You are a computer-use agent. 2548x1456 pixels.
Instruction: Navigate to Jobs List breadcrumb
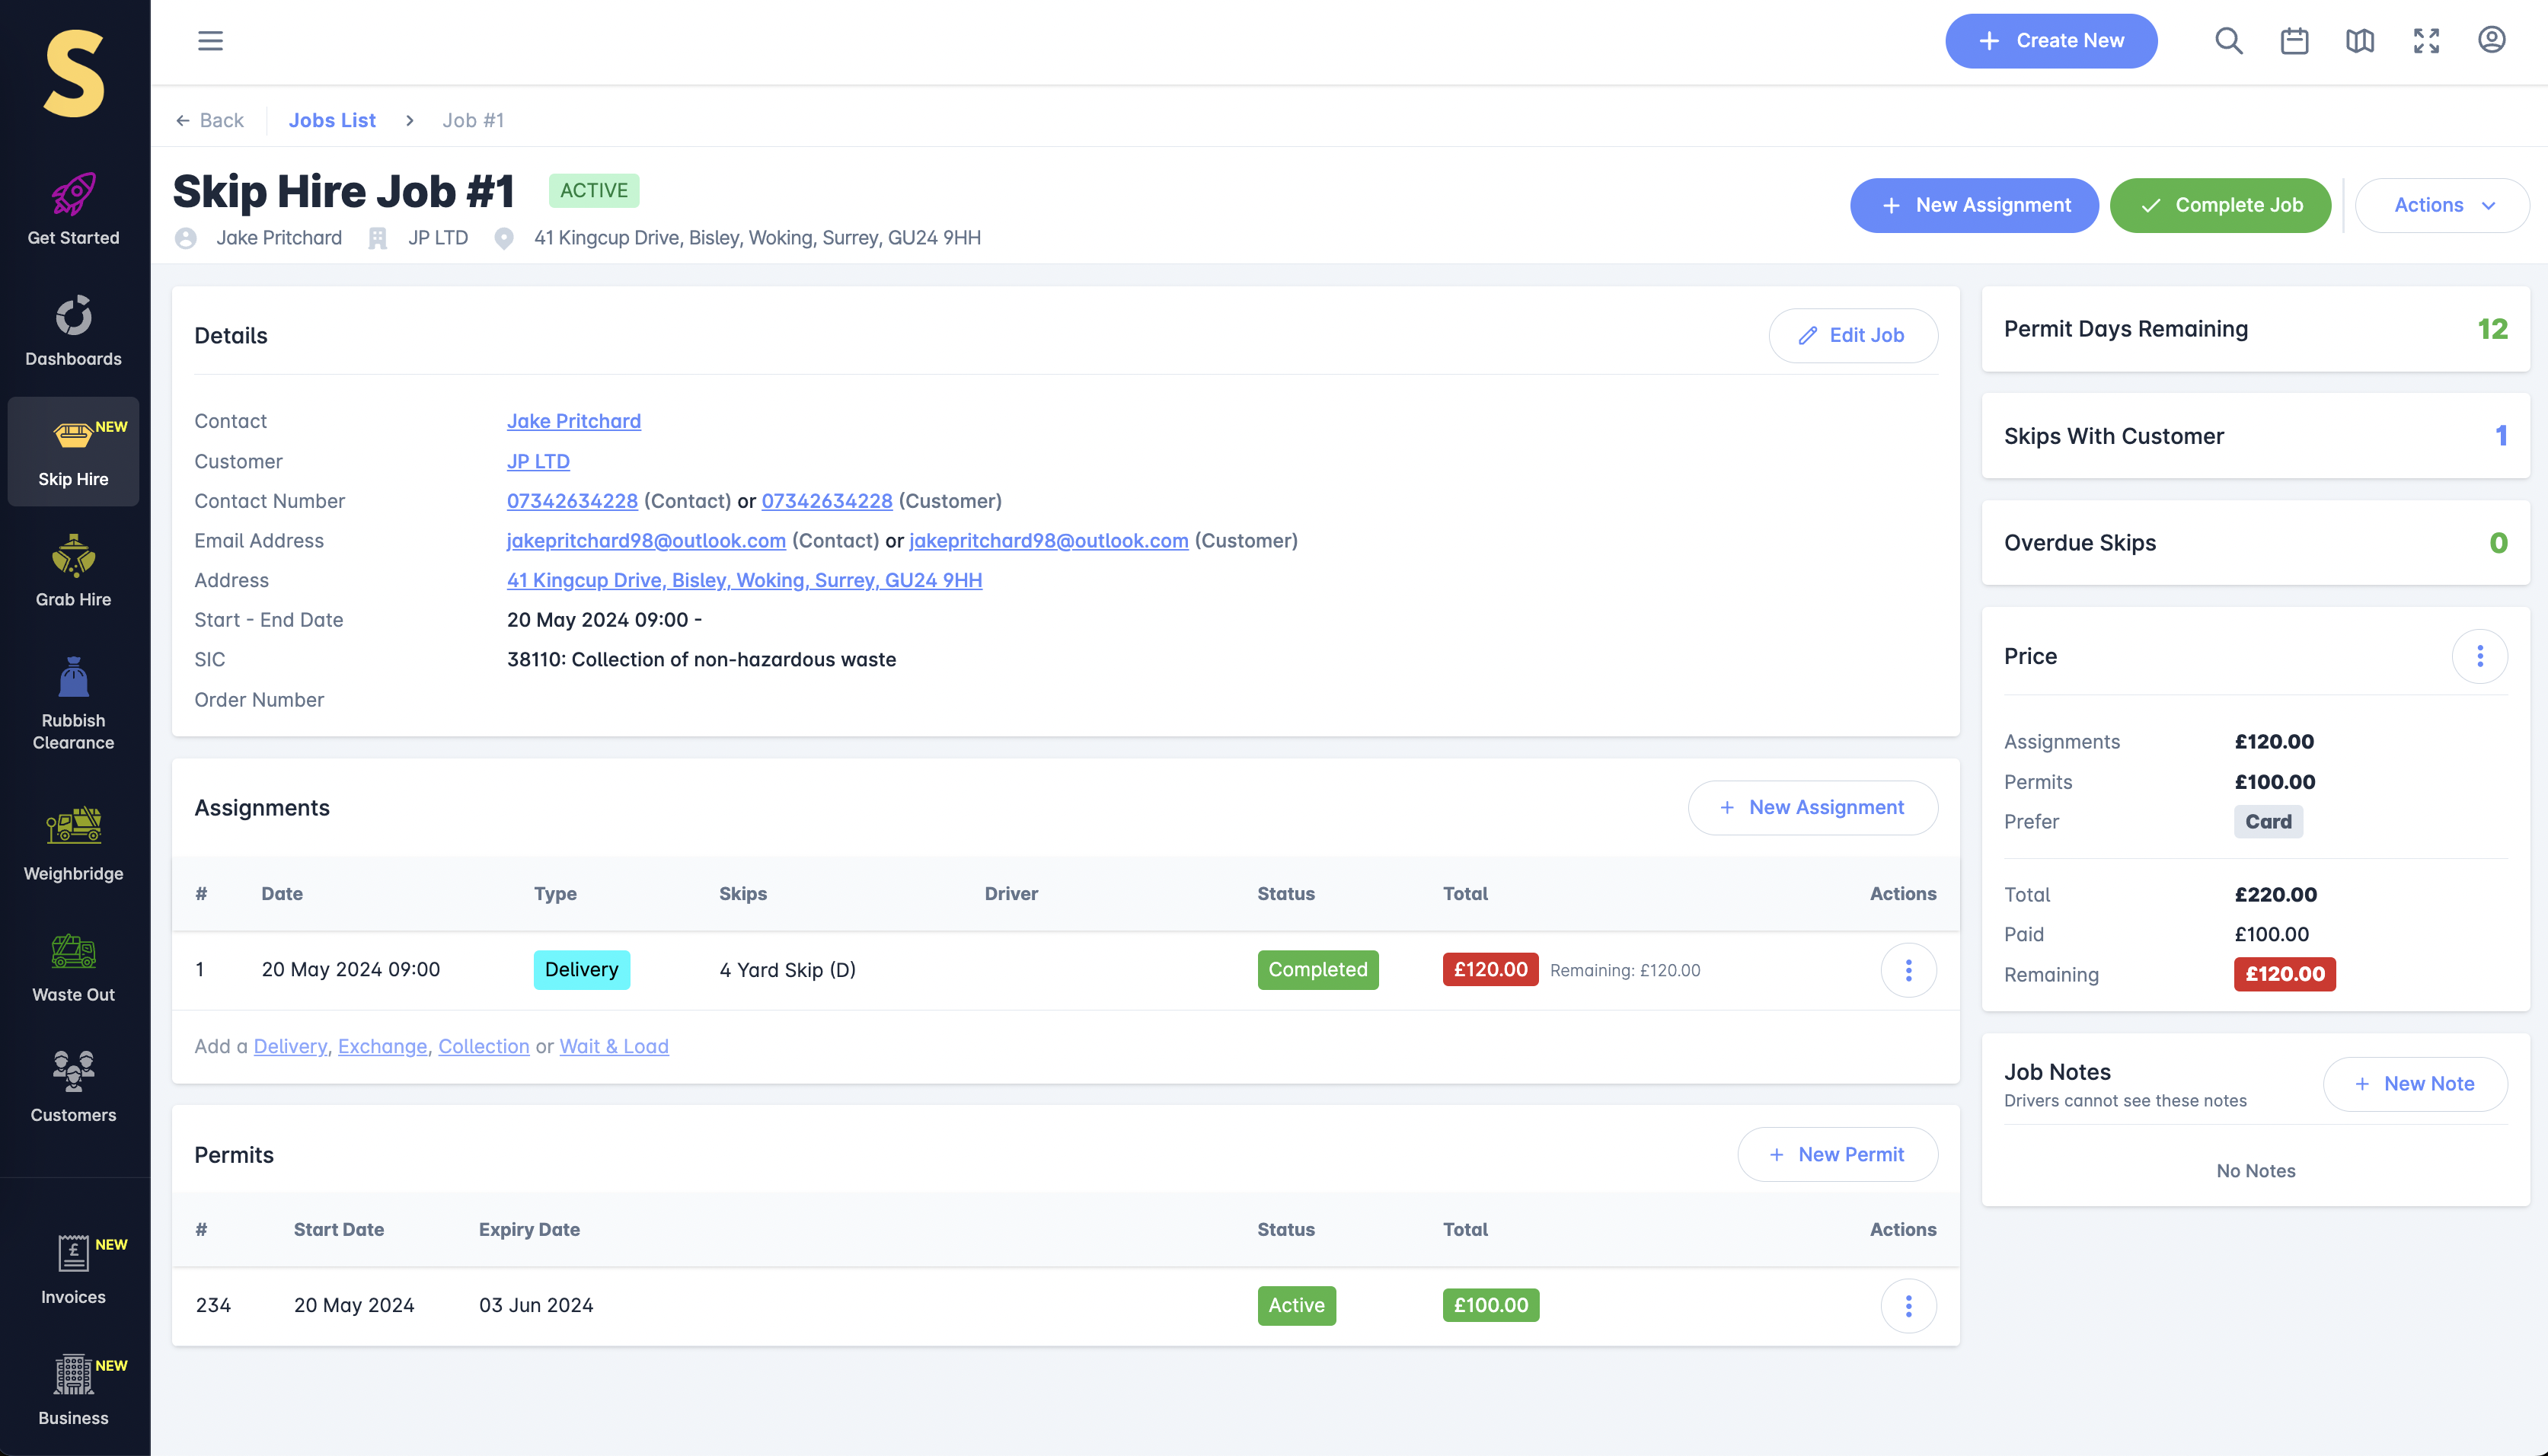(x=332, y=120)
